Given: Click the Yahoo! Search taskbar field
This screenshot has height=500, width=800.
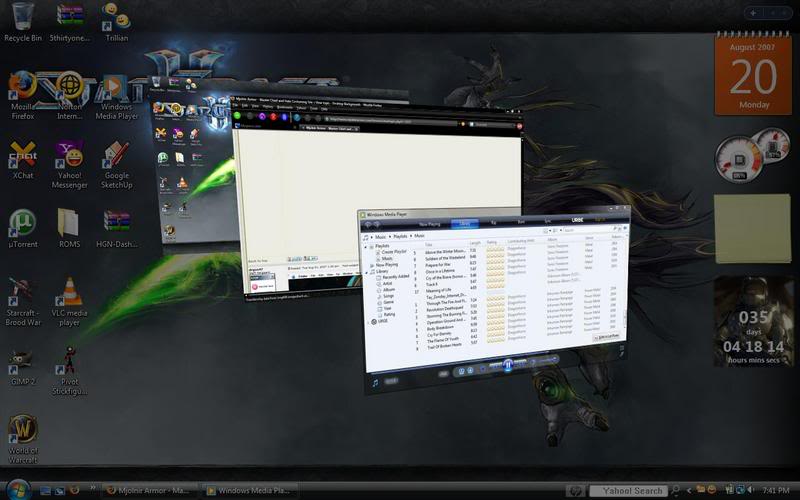Looking at the screenshot, I should click(x=629, y=491).
